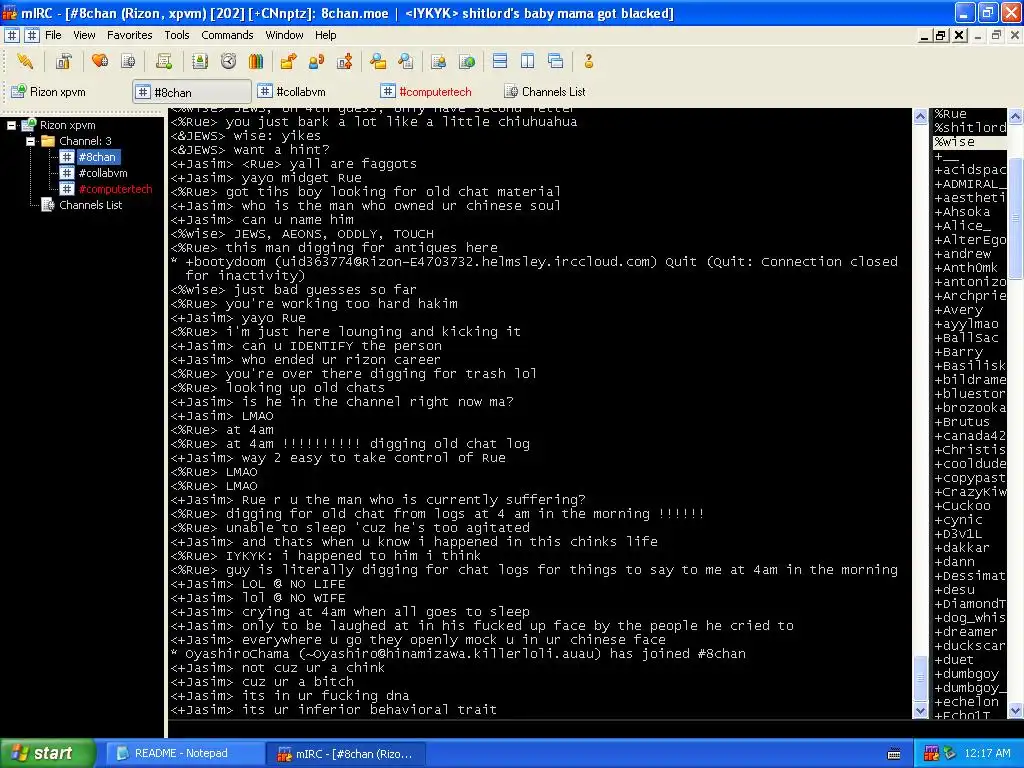This screenshot has height=768, width=1024.
Task: Open the Favorites heart toolbar icon
Action: tap(100, 61)
